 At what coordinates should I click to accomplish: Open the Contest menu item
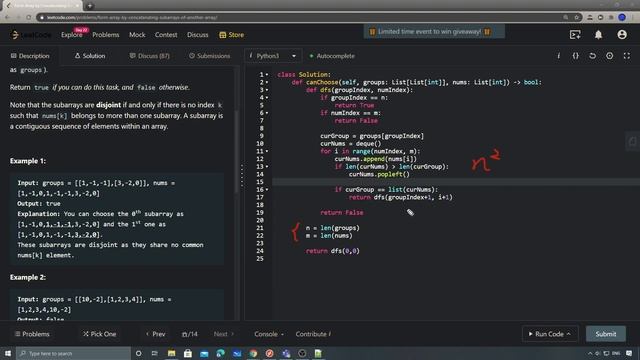[166, 35]
